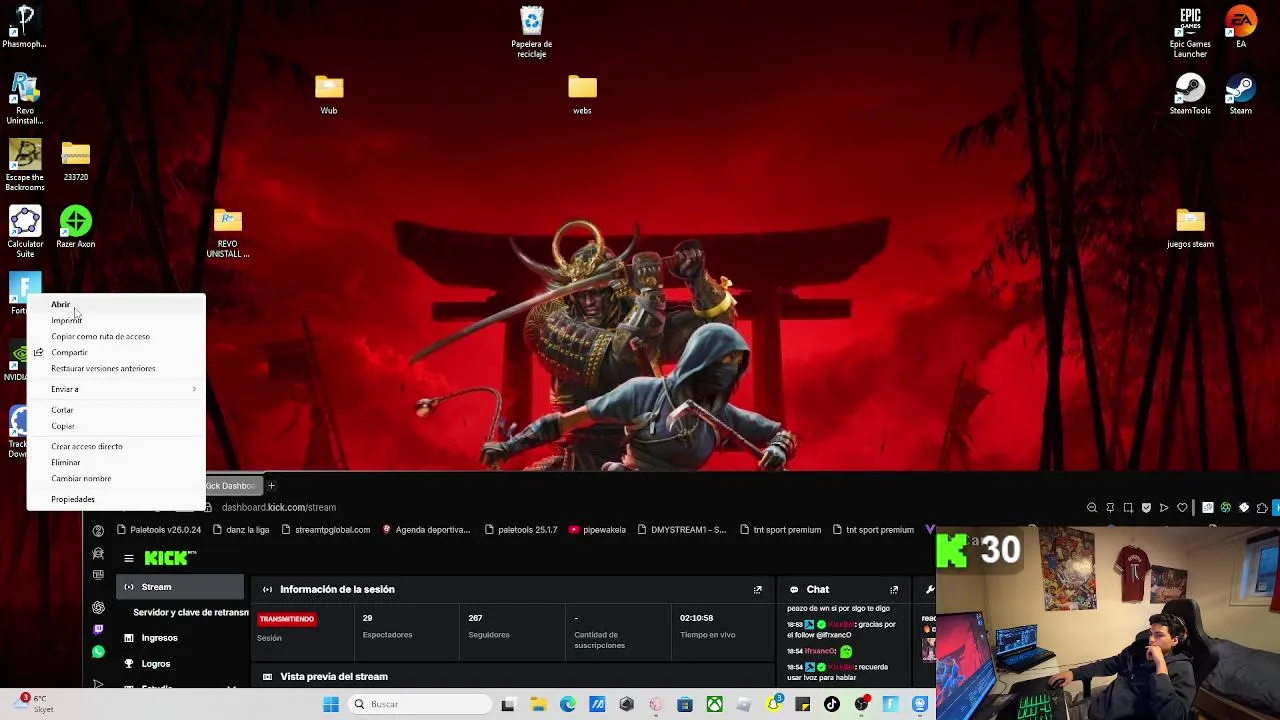Open the Twitch icon in the browser sidebar
Viewport: 1280px width, 720px height.
(98, 630)
